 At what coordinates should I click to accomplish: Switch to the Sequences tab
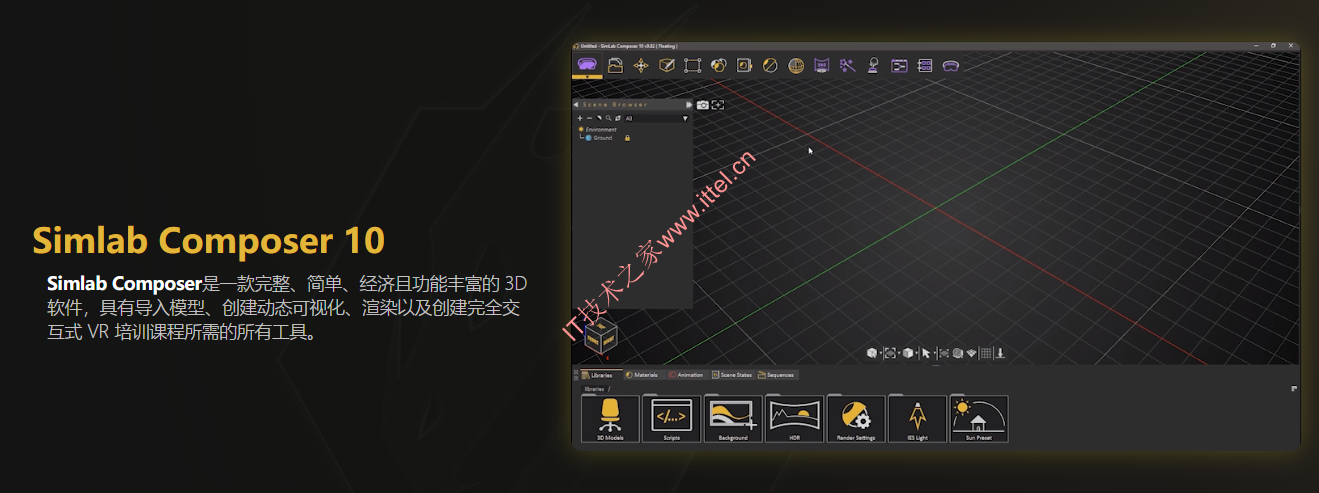pos(777,375)
